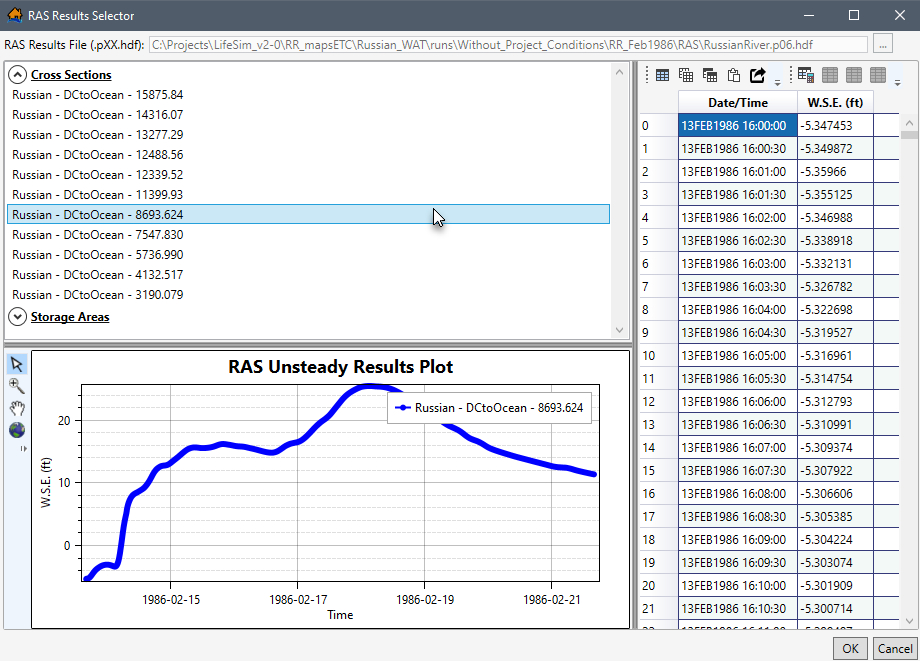Cancel the RAS Results Selector dialog
920x661 pixels.
(894, 648)
